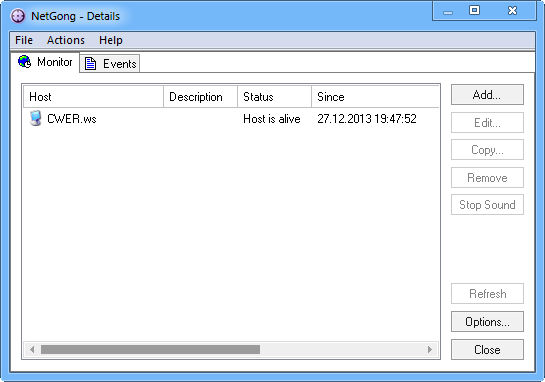
Task: Sort by the Description column header
Action: click(200, 97)
